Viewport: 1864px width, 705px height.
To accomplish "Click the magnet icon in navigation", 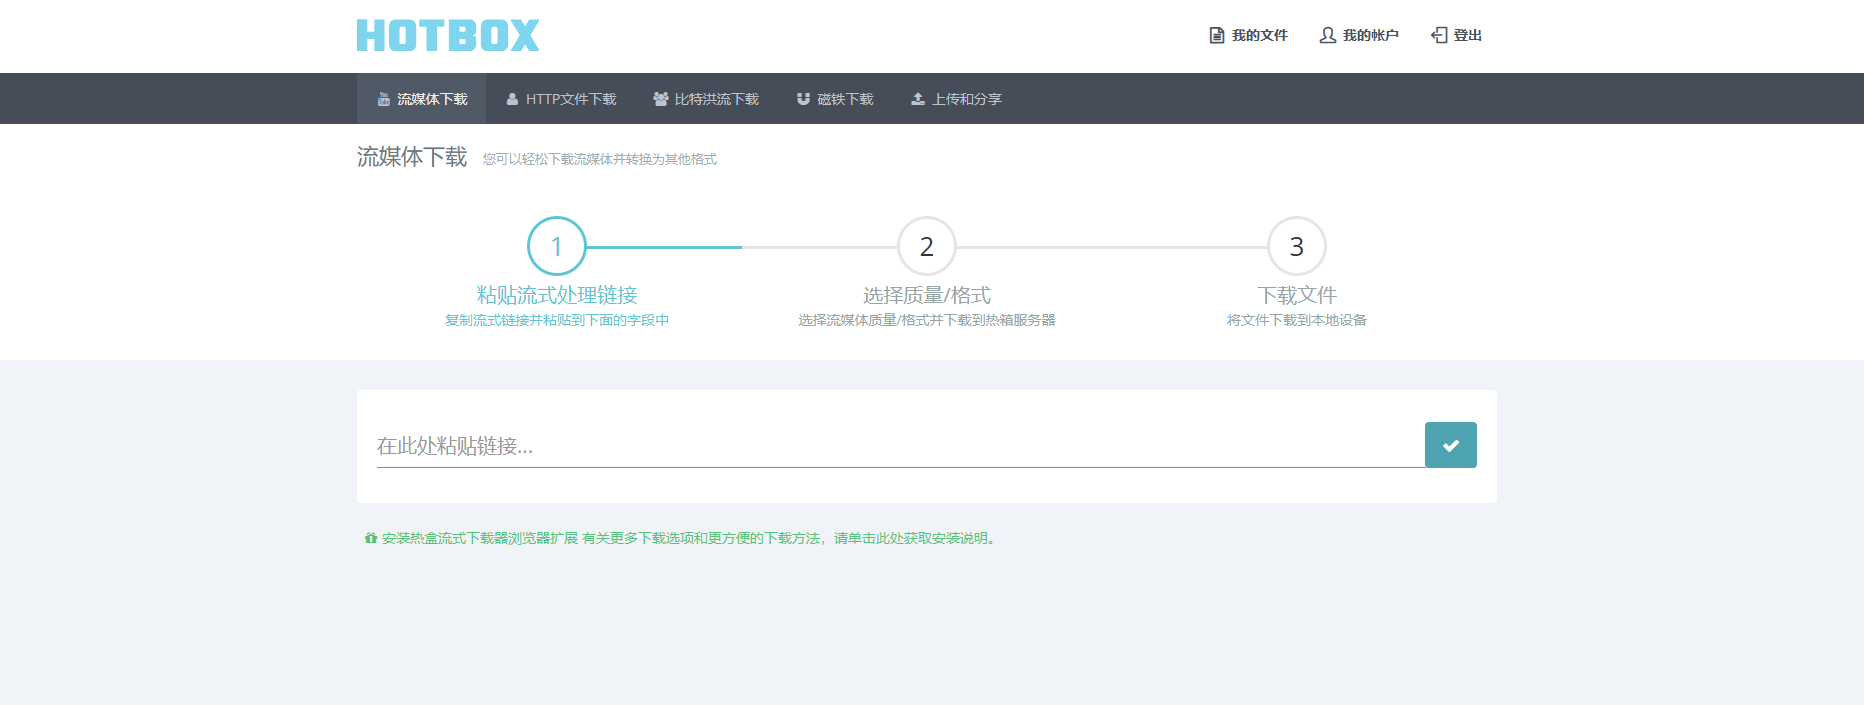I will click(803, 99).
